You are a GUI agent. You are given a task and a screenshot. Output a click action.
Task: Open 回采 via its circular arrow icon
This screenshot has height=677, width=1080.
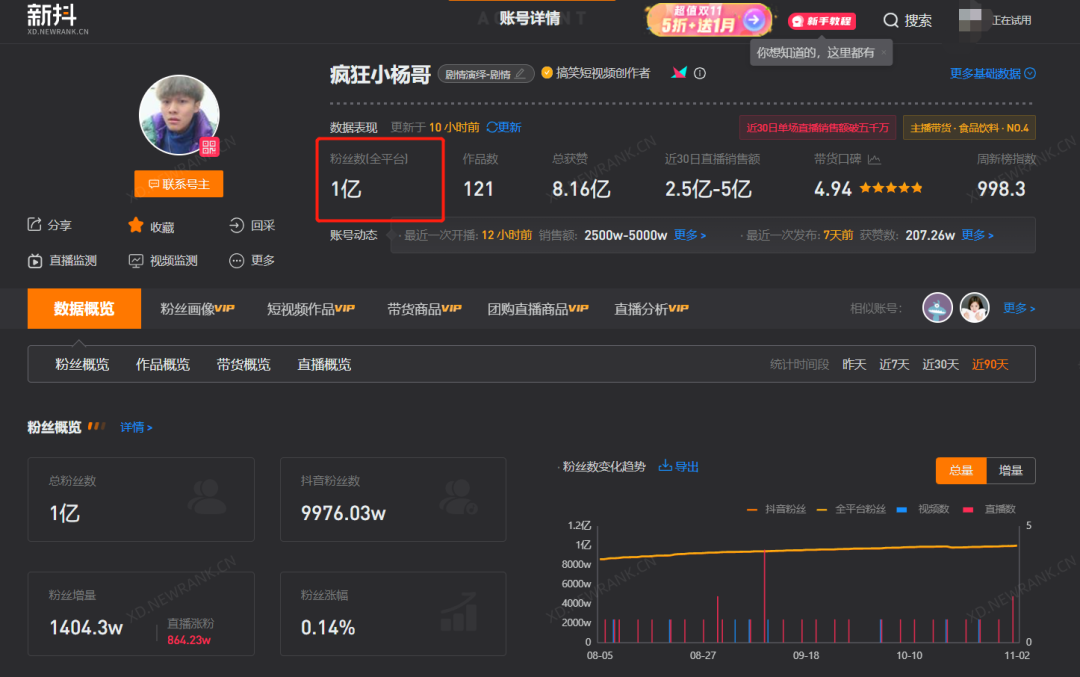click(236, 225)
